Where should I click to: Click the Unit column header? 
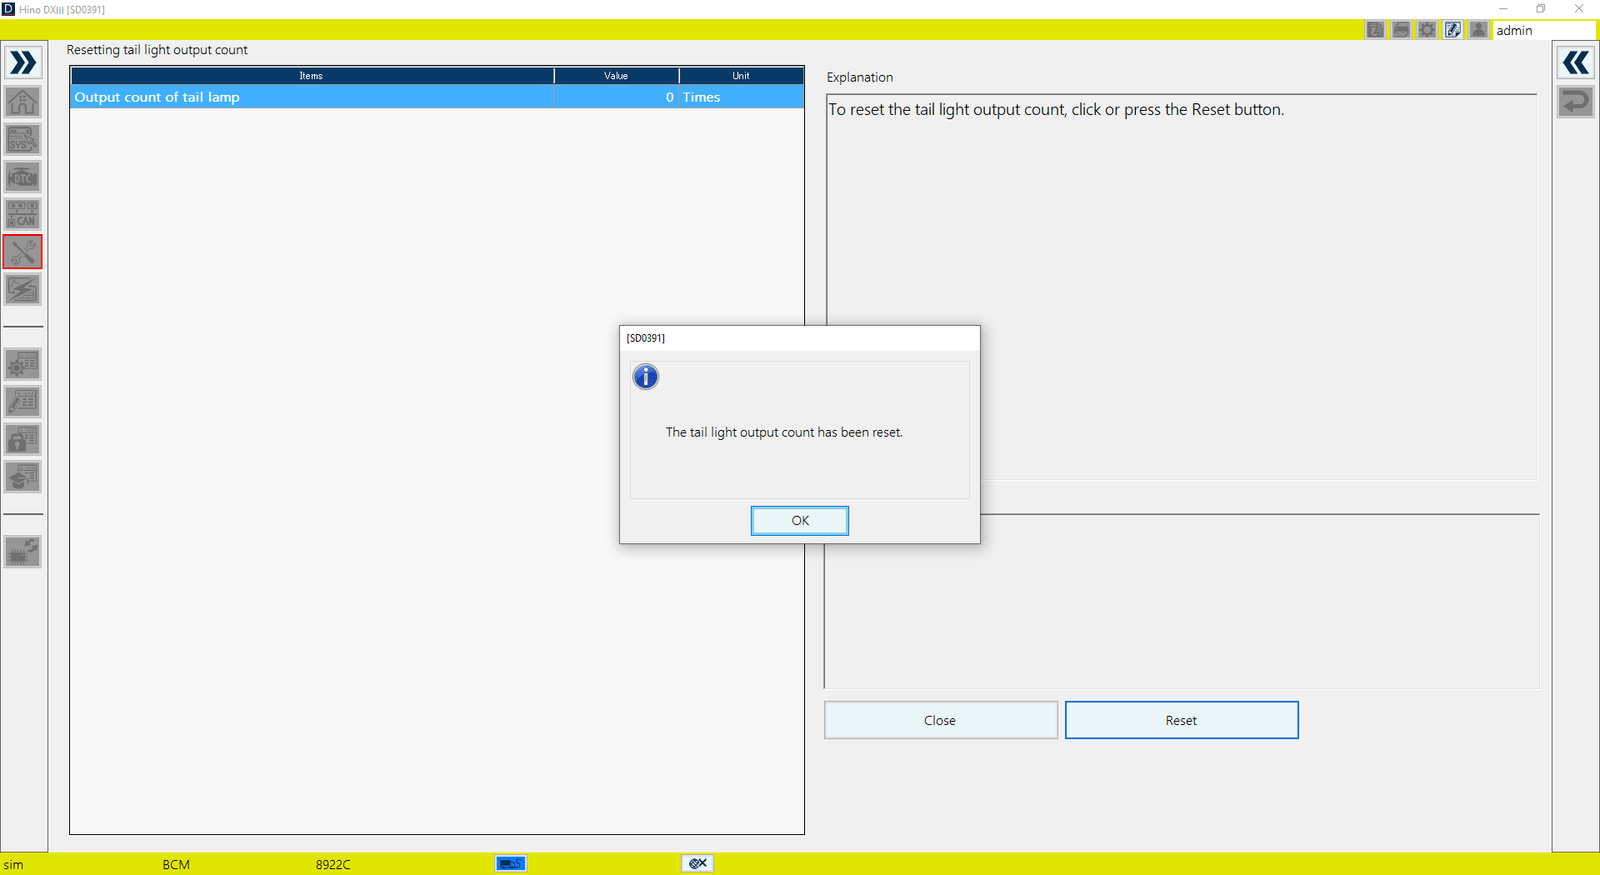click(742, 76)
